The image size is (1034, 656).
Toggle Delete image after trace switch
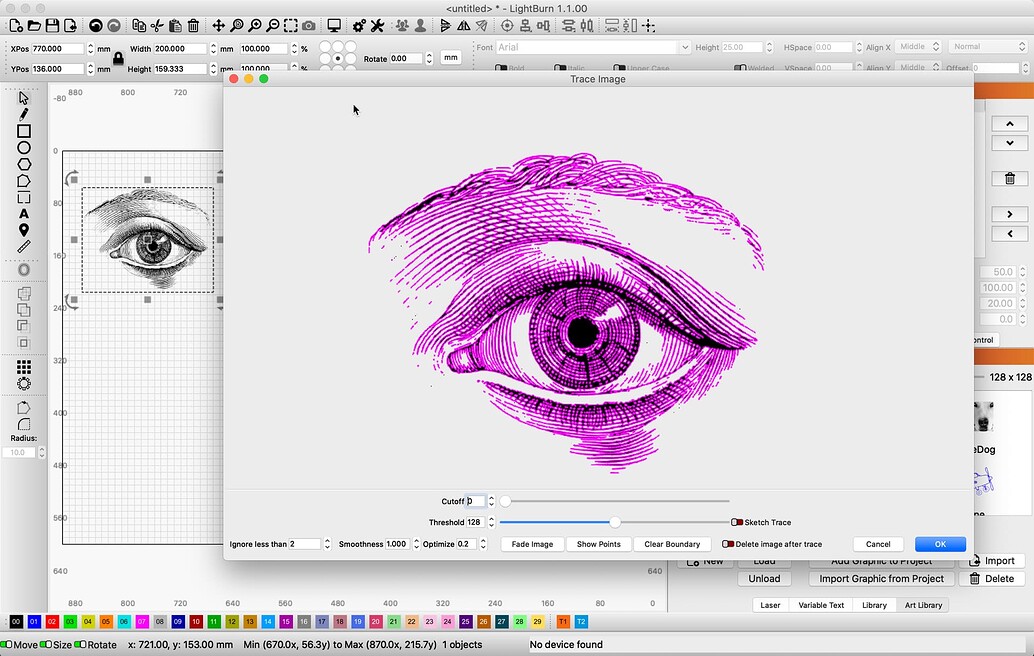[x=727, y=544]
